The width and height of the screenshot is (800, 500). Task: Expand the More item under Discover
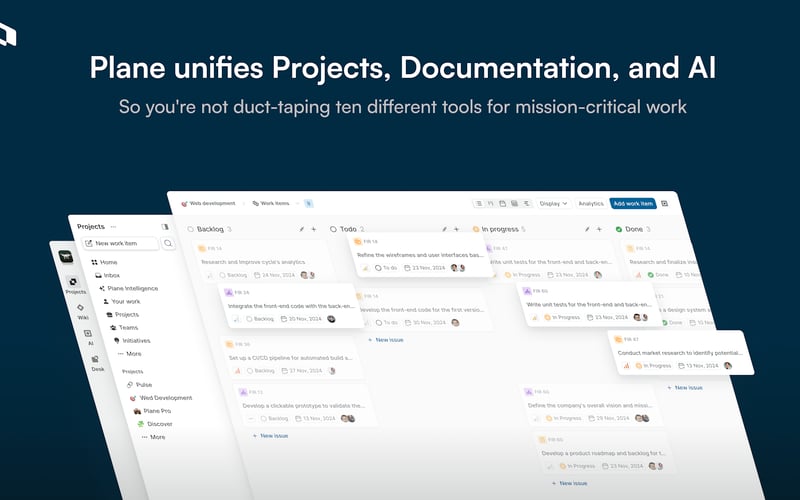[x=154, y=437]
